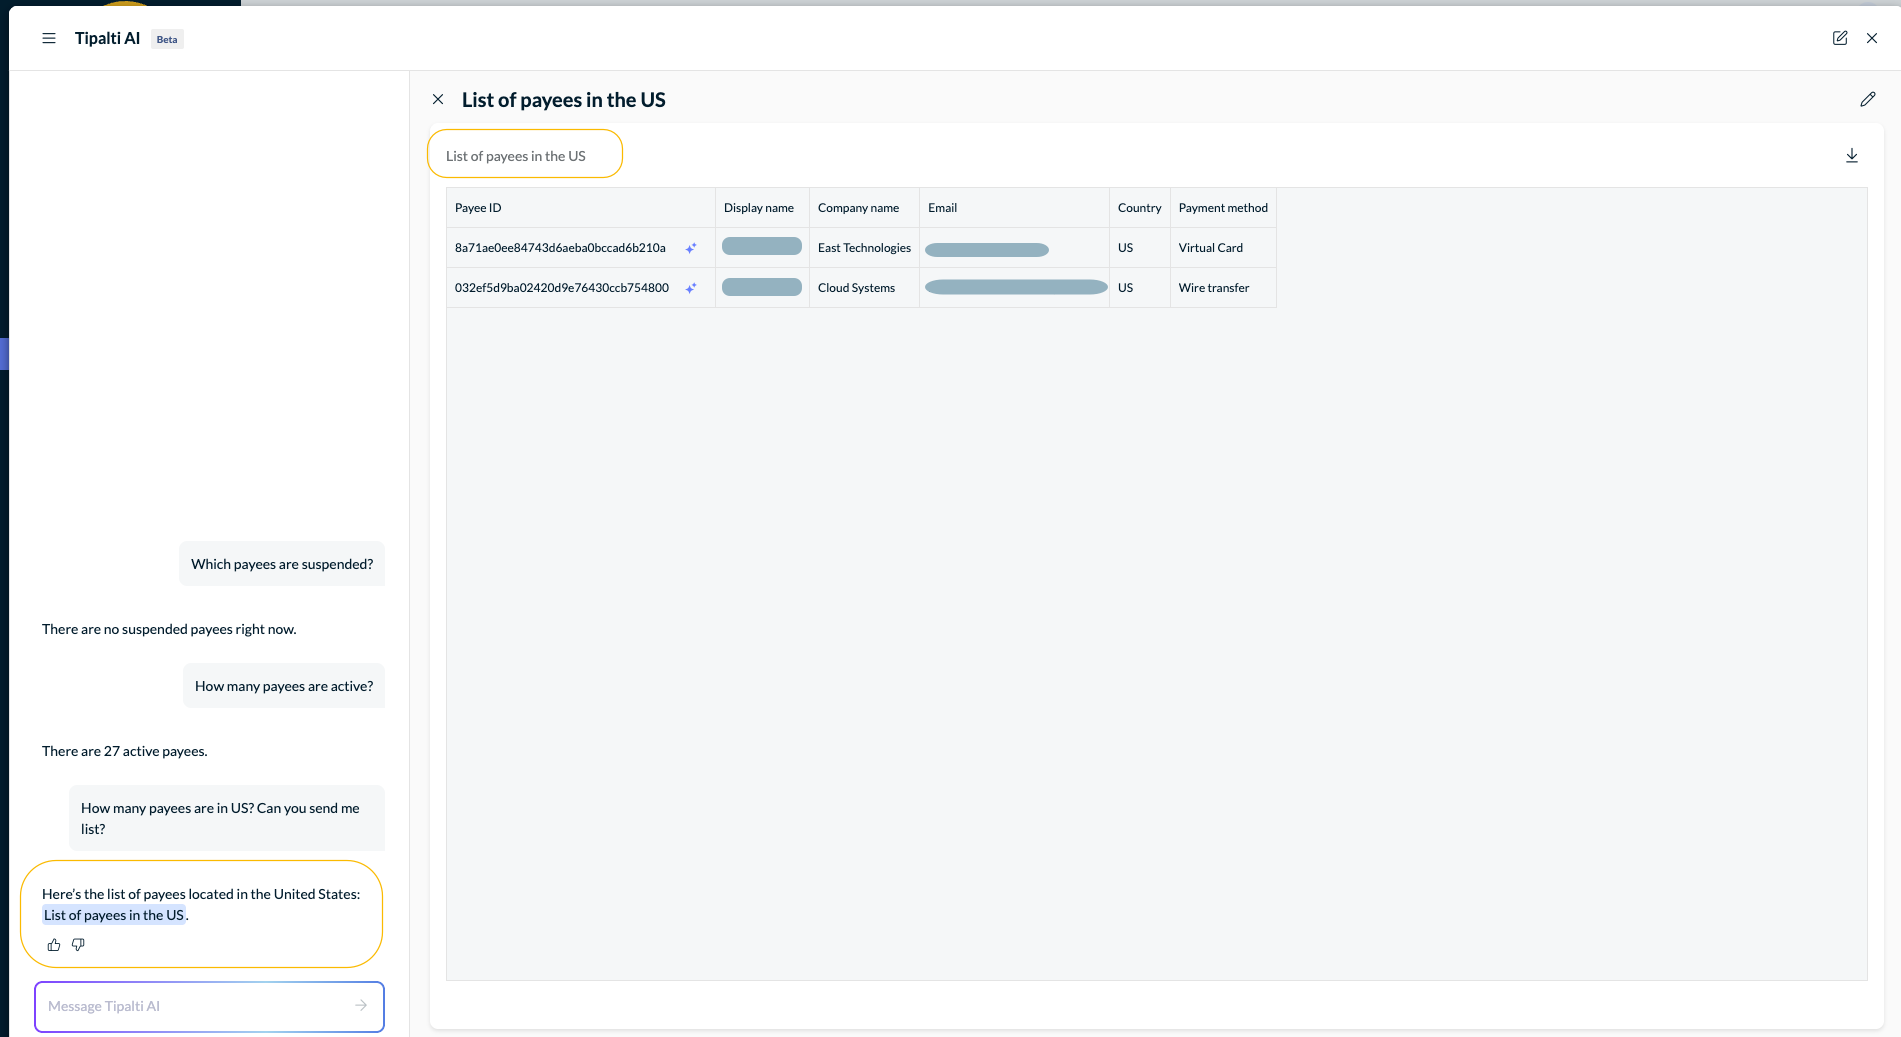Download the payee list

coord(1852,156)
